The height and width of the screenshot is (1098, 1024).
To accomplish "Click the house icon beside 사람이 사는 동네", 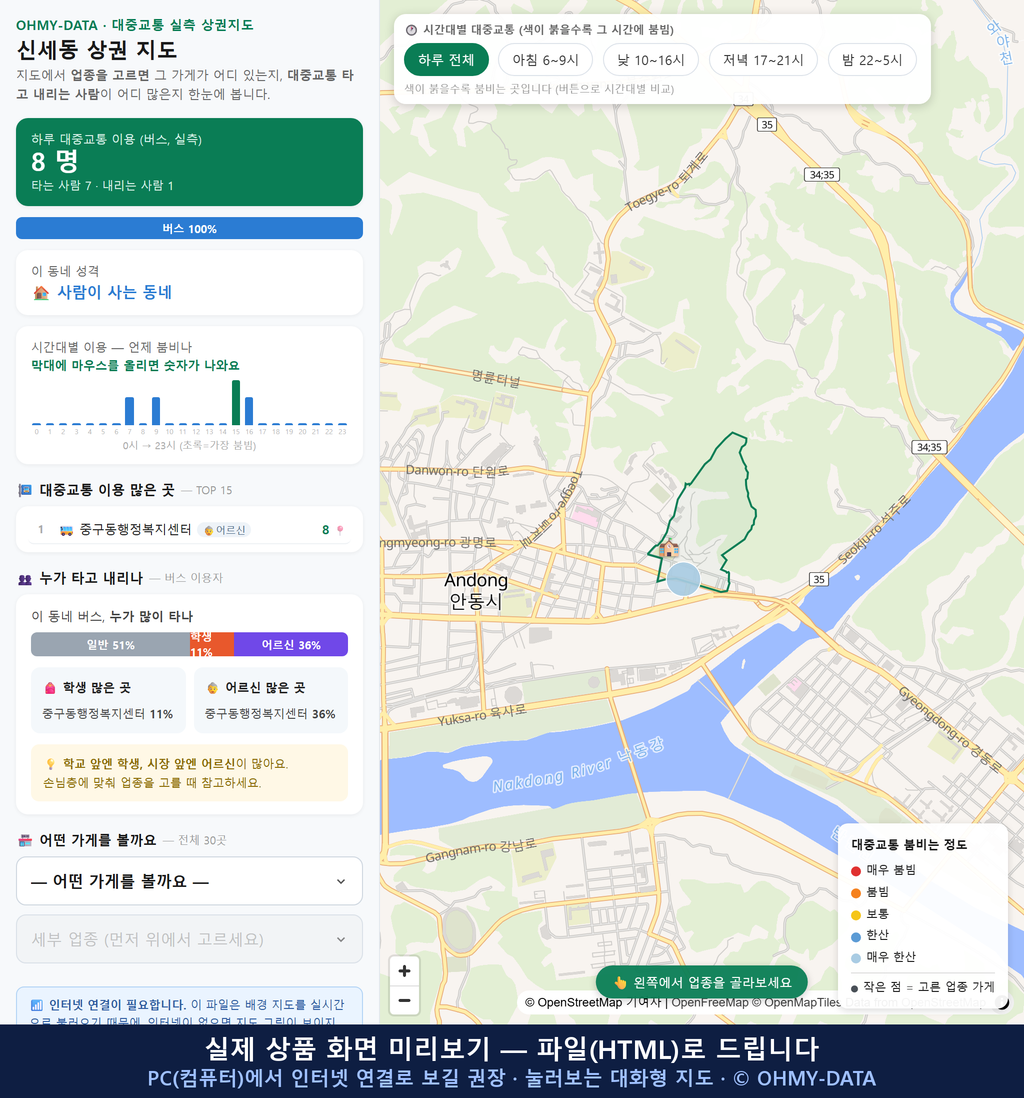I will pos(41,293).
